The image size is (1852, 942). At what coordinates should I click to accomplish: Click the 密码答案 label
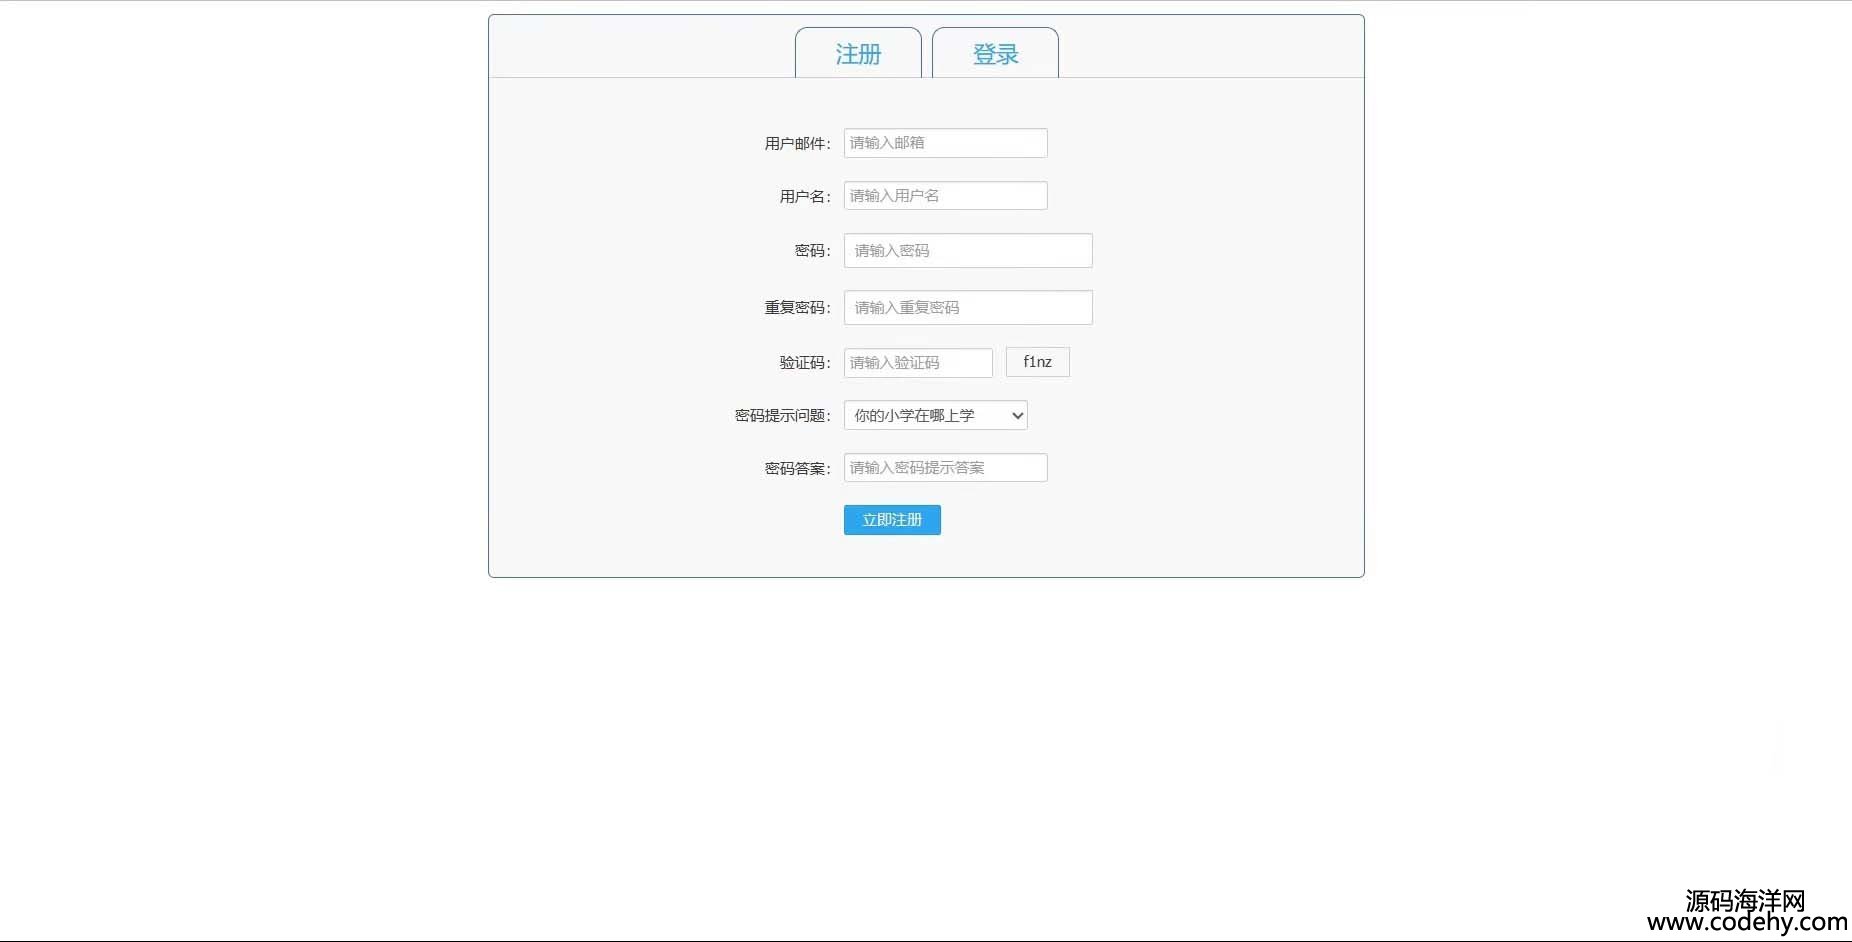pos(797,469)
